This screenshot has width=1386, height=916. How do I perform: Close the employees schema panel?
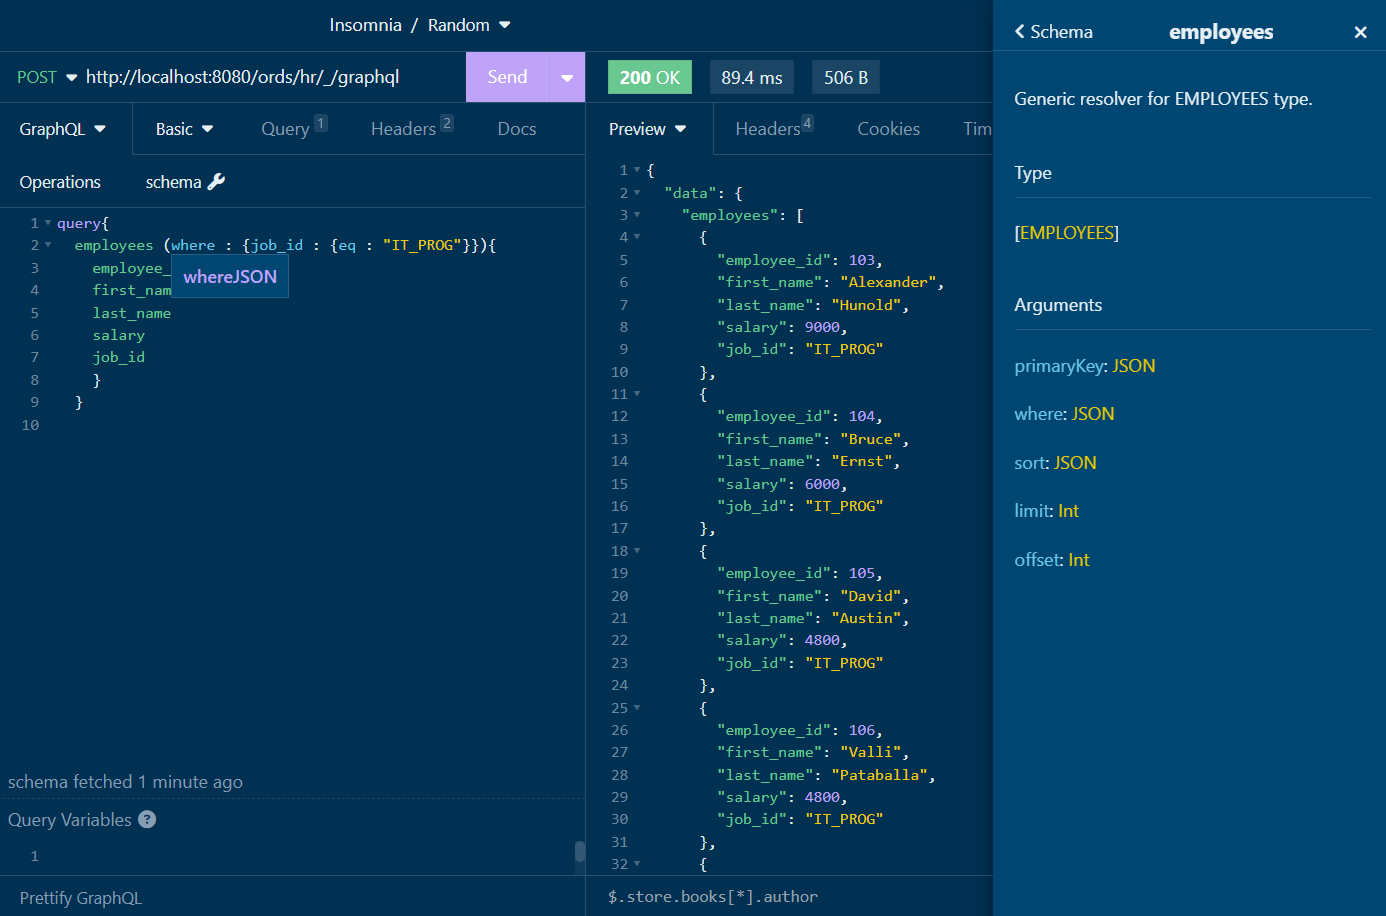pyautogui.click(x=1360, y=32)
